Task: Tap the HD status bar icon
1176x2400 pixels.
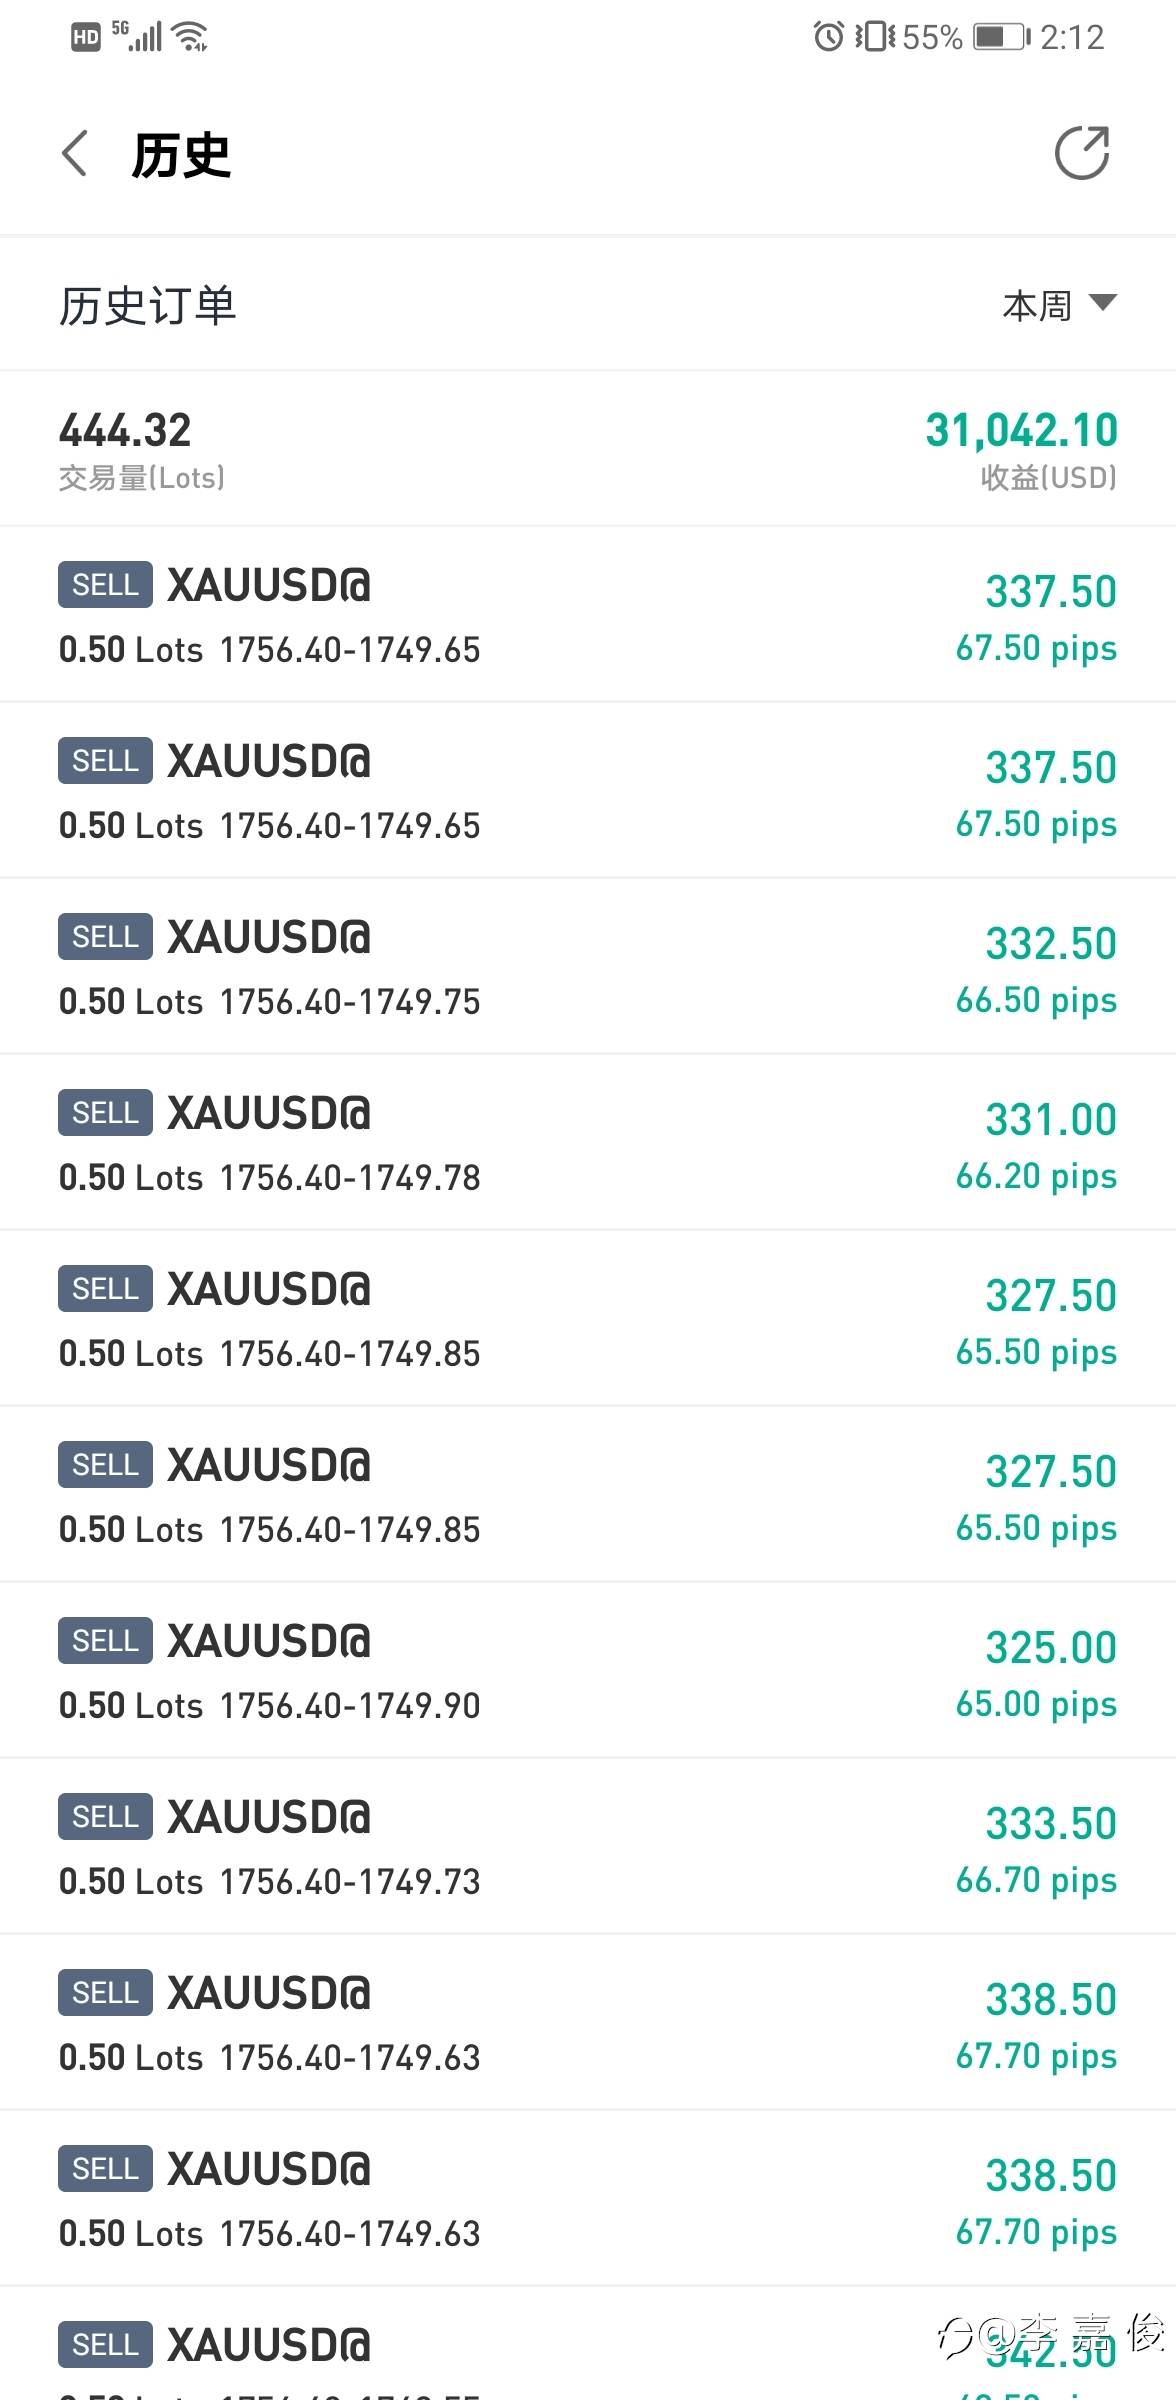Action: click(86, 38)
